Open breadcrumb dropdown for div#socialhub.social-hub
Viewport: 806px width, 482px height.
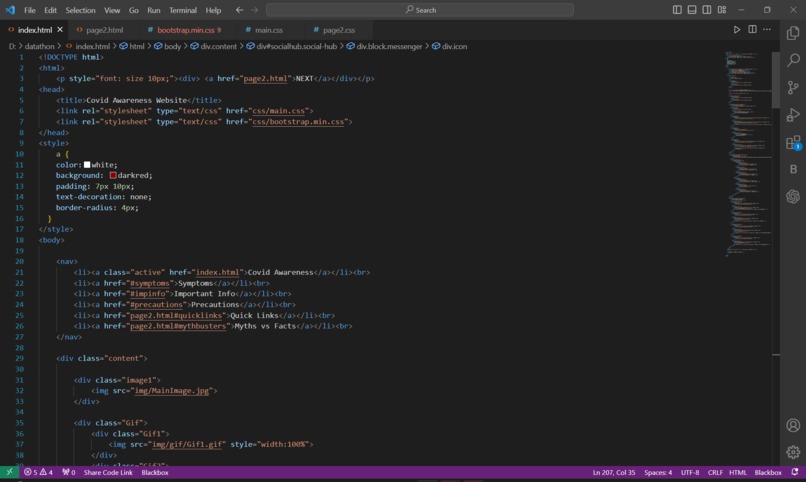pos(291,46)
